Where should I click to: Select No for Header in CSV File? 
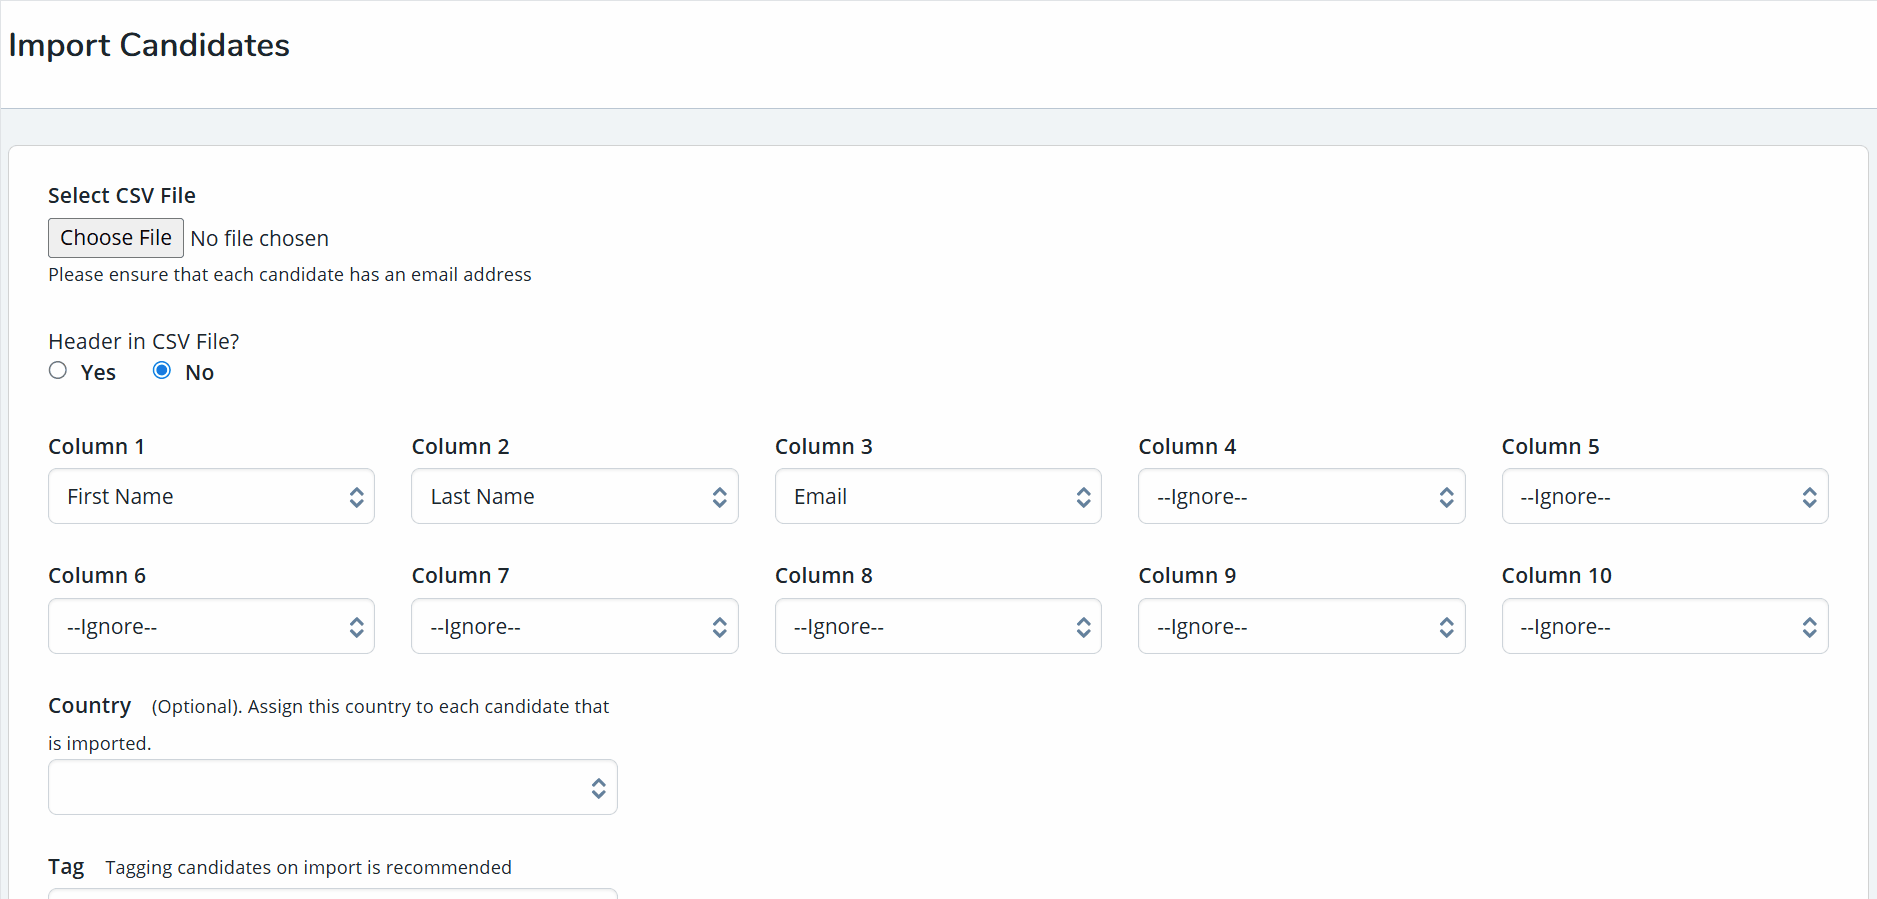coord(162,371)
